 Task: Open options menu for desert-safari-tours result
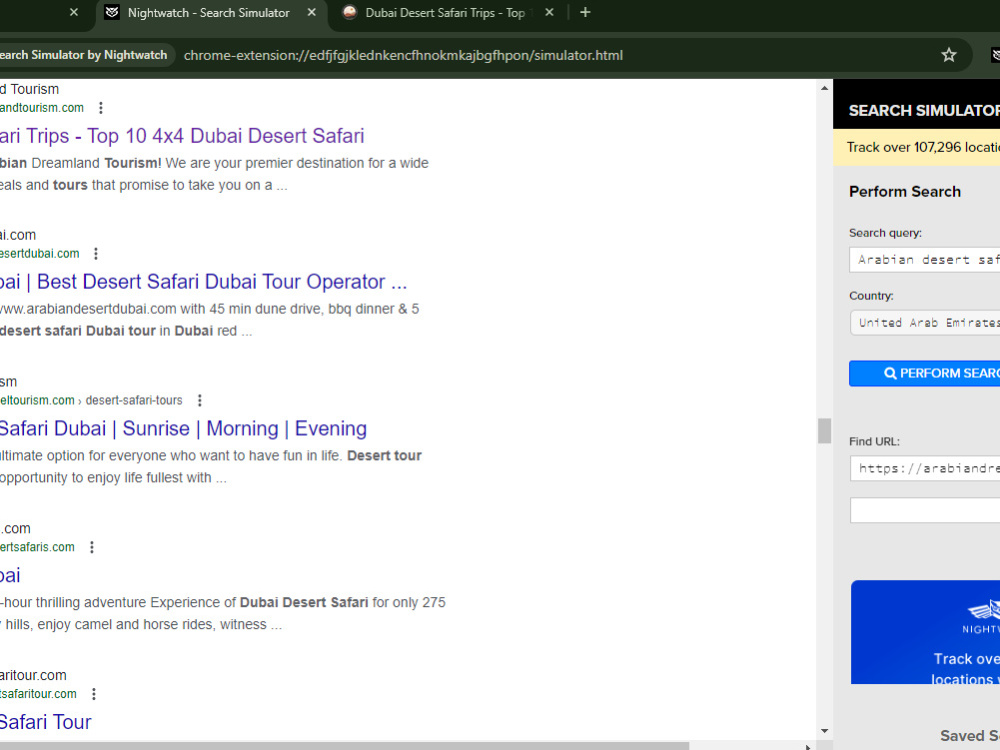click(x=200, y=401)
